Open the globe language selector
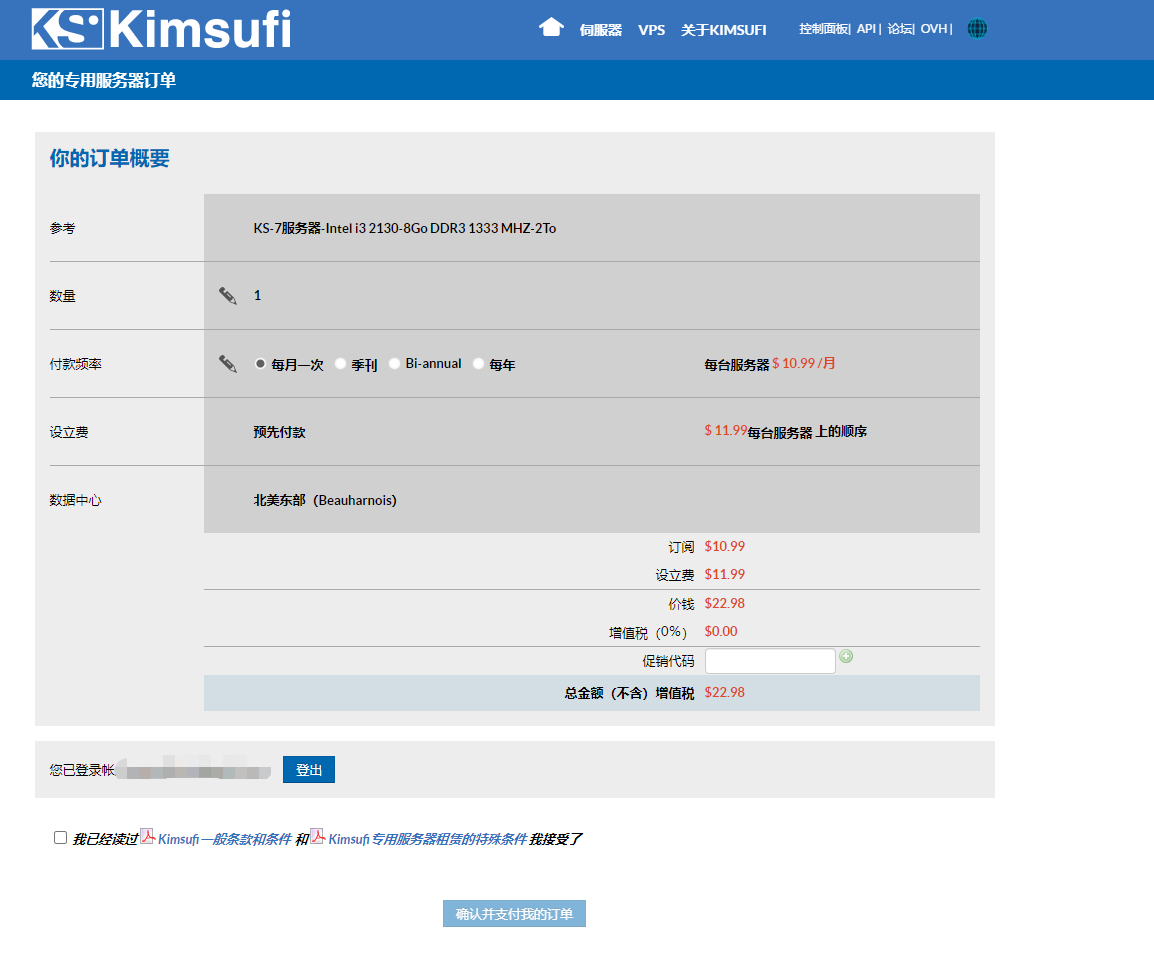The image size is (1154, 961). [977, 29]
